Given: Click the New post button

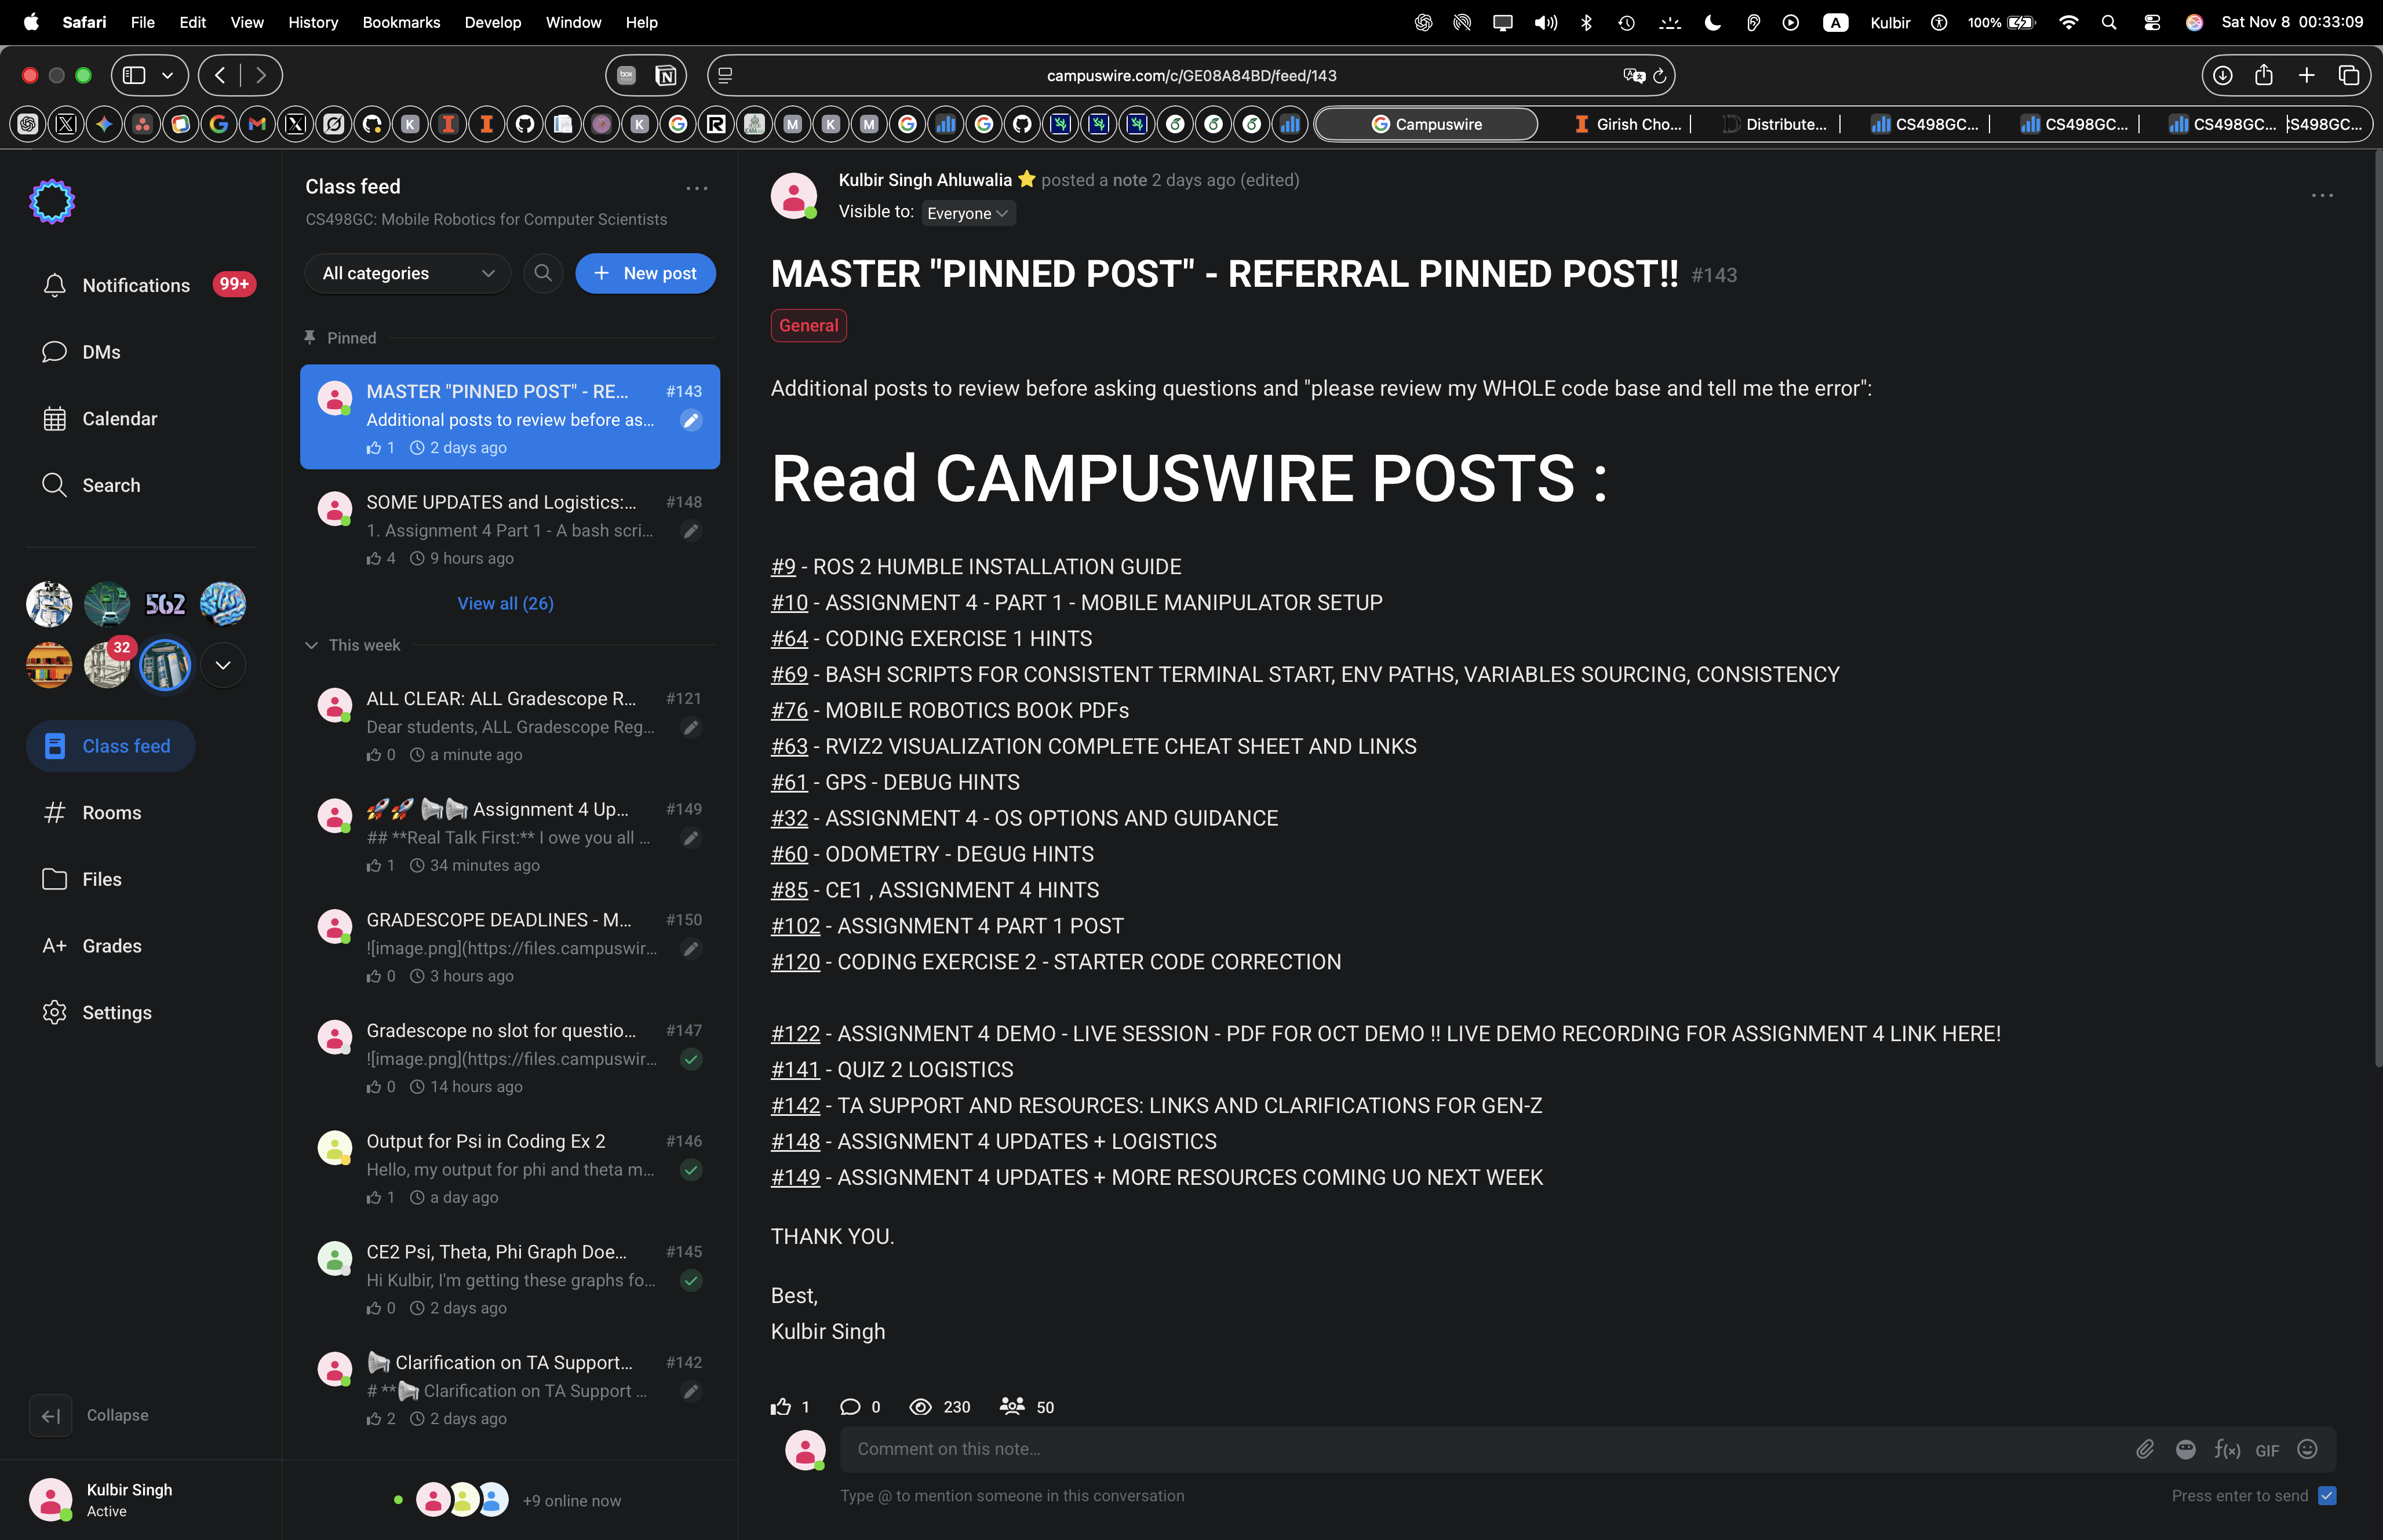Looking at the screenshot, I should [x=645, y=273].
